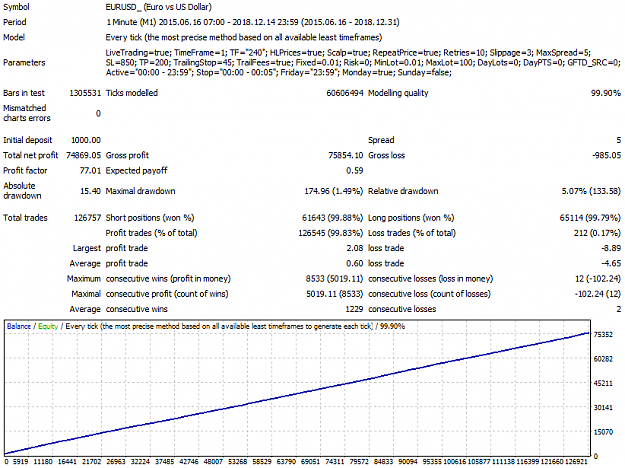The width and height of the screenshot is (625, 468).
Task: Select the Period row date range text
Action: (252, 22)
